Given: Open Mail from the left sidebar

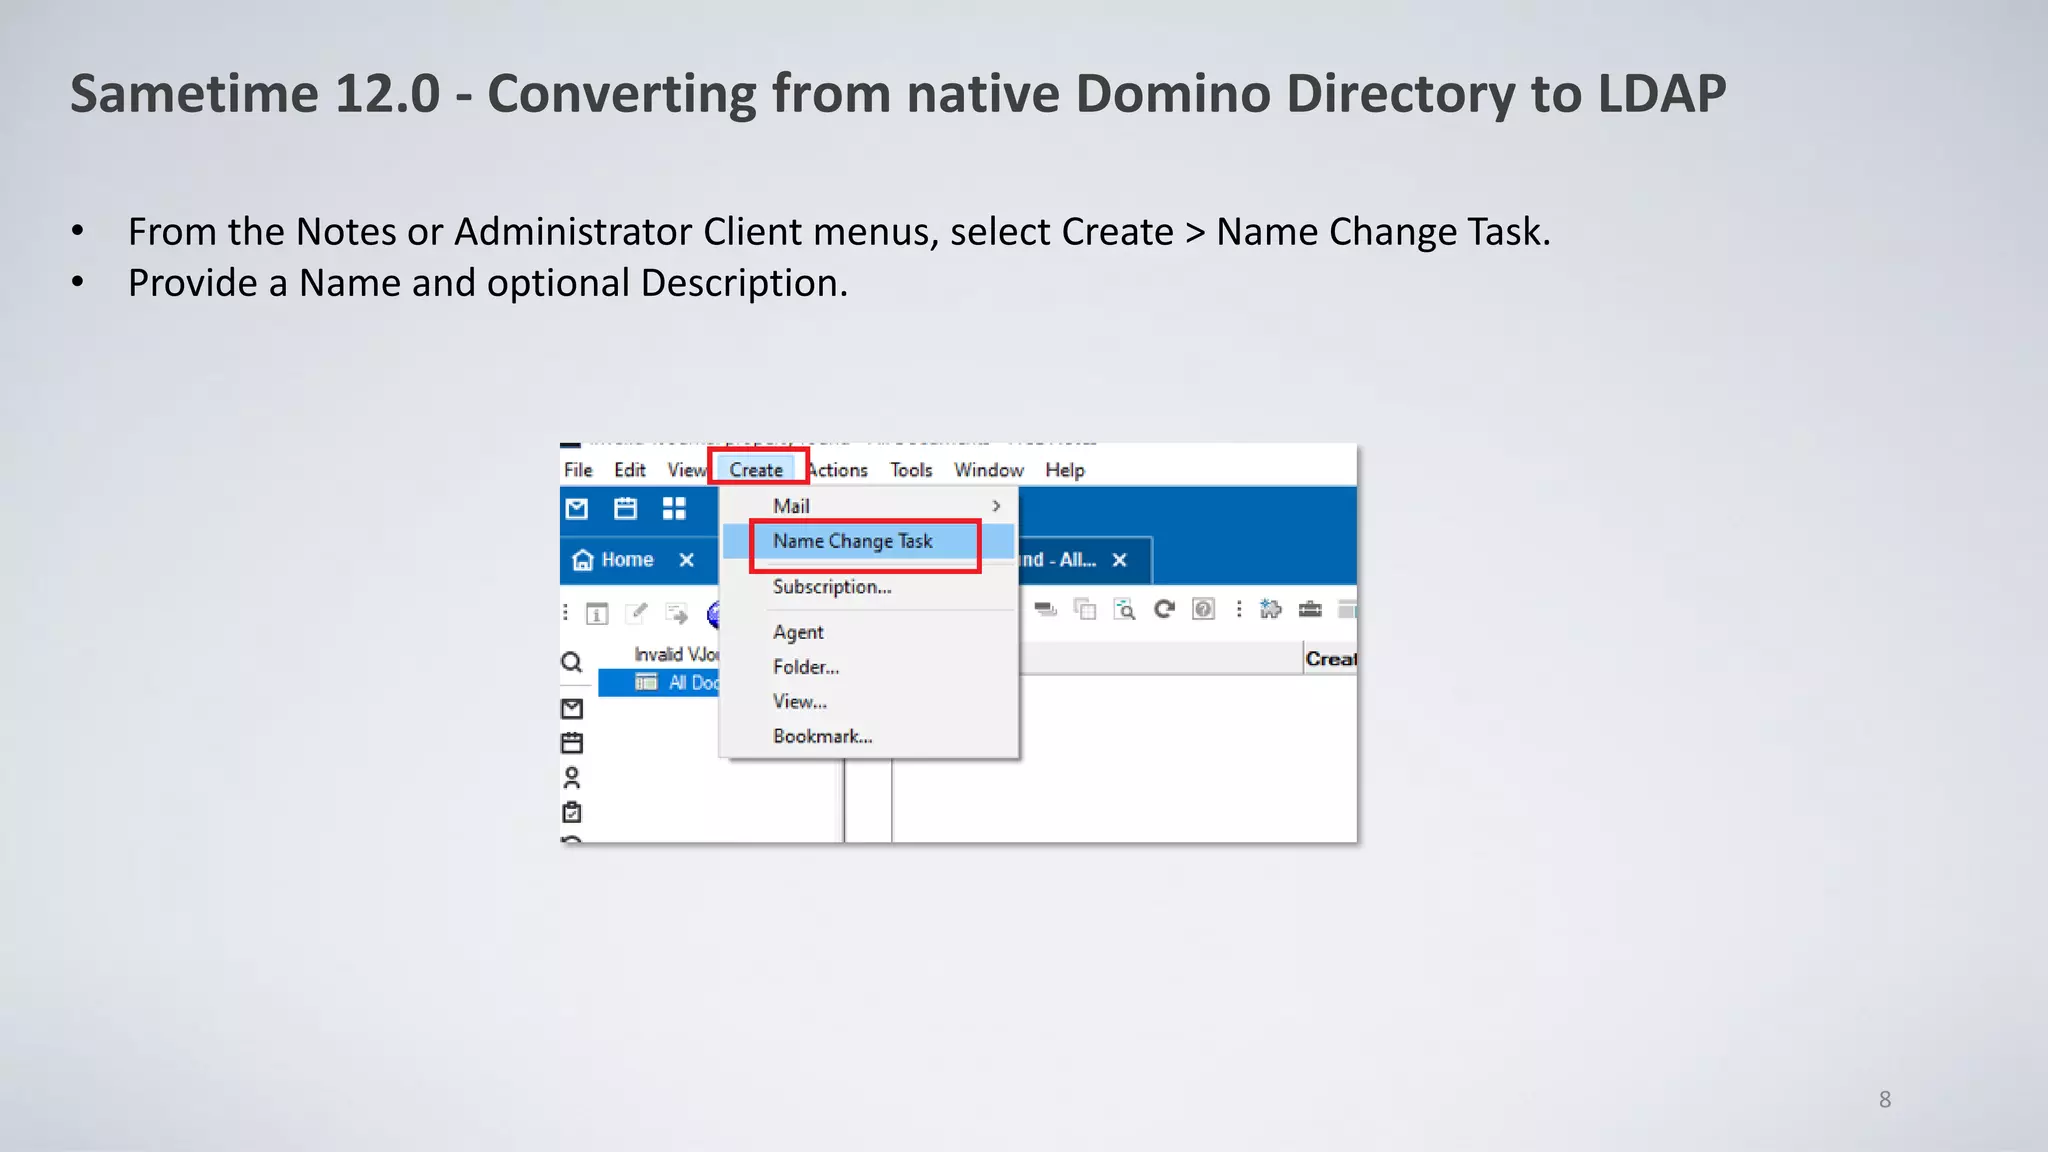Looking at the screenshot, I should click(x=572, y=709).
